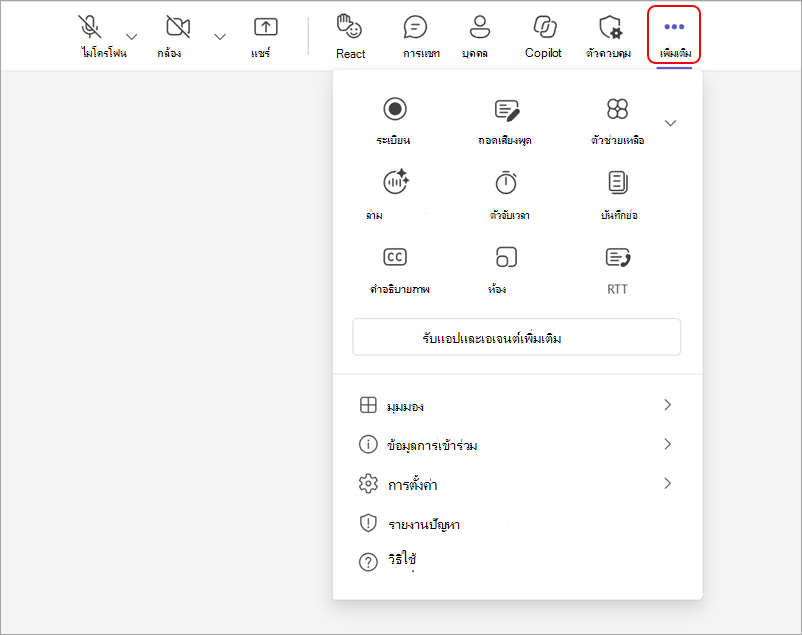Open the host controls (ตัวควบคุม) shield icon
The height and width of the screenshot is (635, 802).
(610, 27)
